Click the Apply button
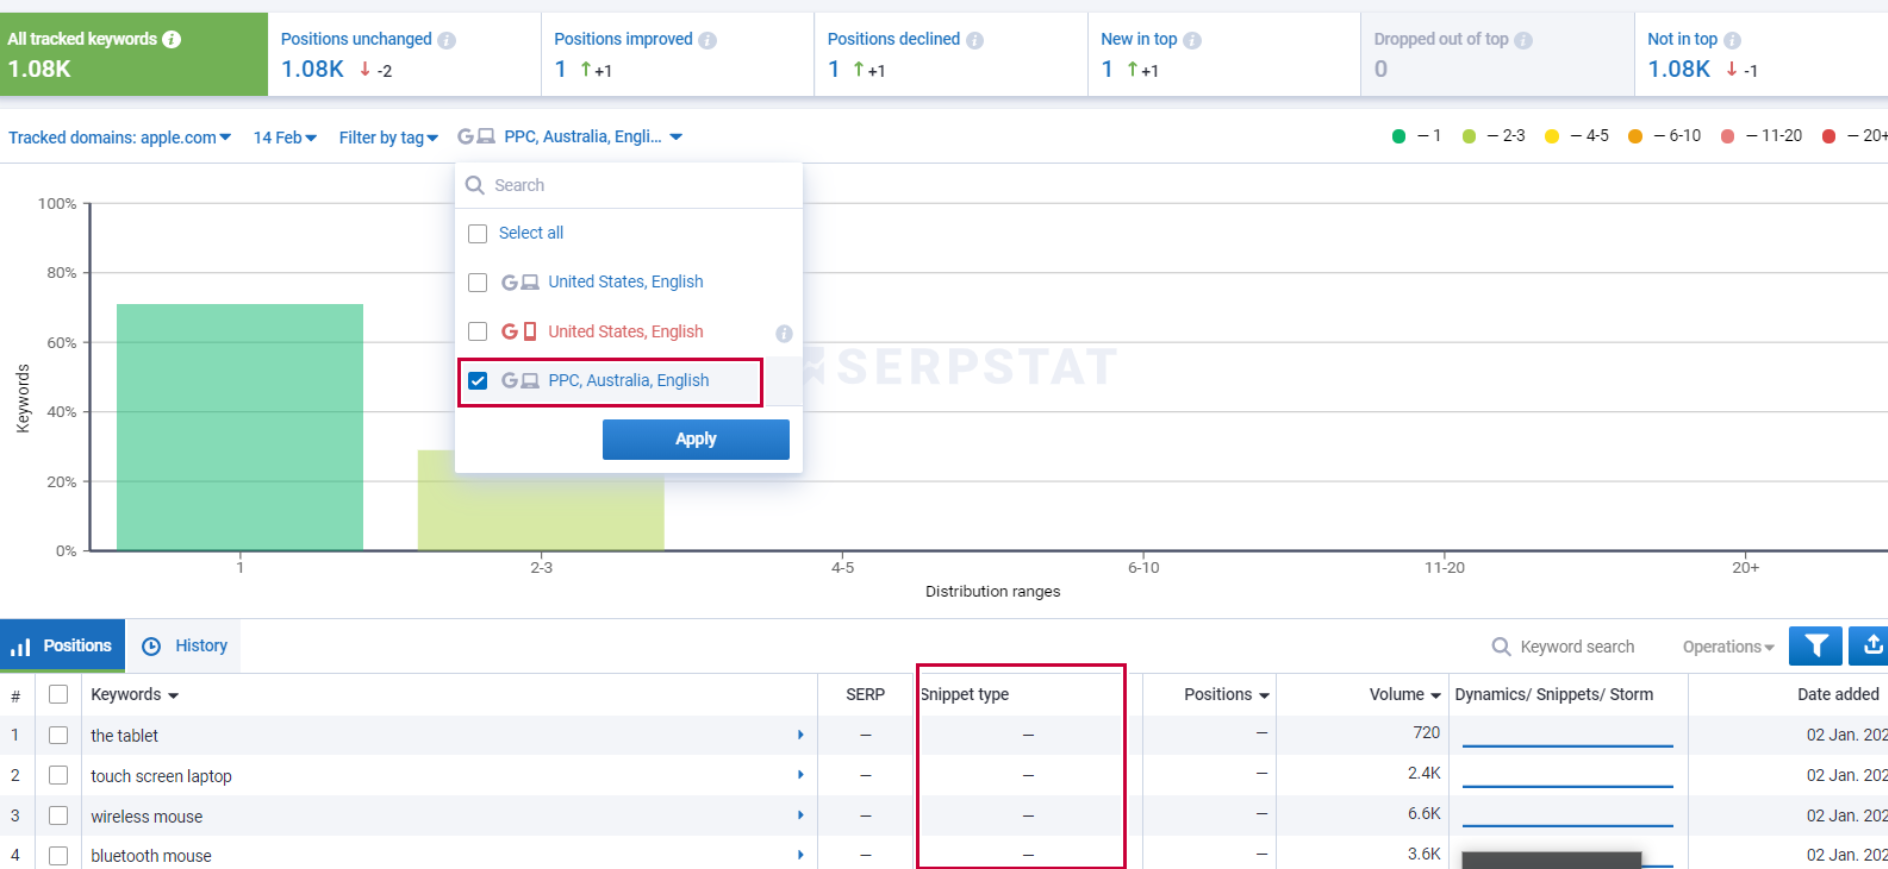This screenshot has width=1888, height=869. [x=696, y=439]
